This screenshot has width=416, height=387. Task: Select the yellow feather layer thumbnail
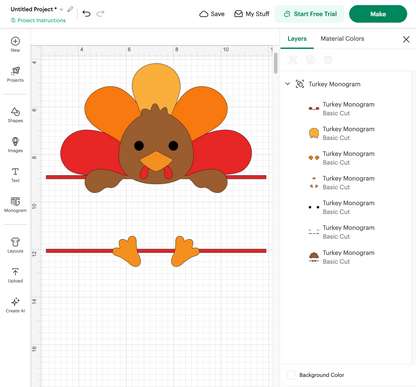(x=314, y=133)
